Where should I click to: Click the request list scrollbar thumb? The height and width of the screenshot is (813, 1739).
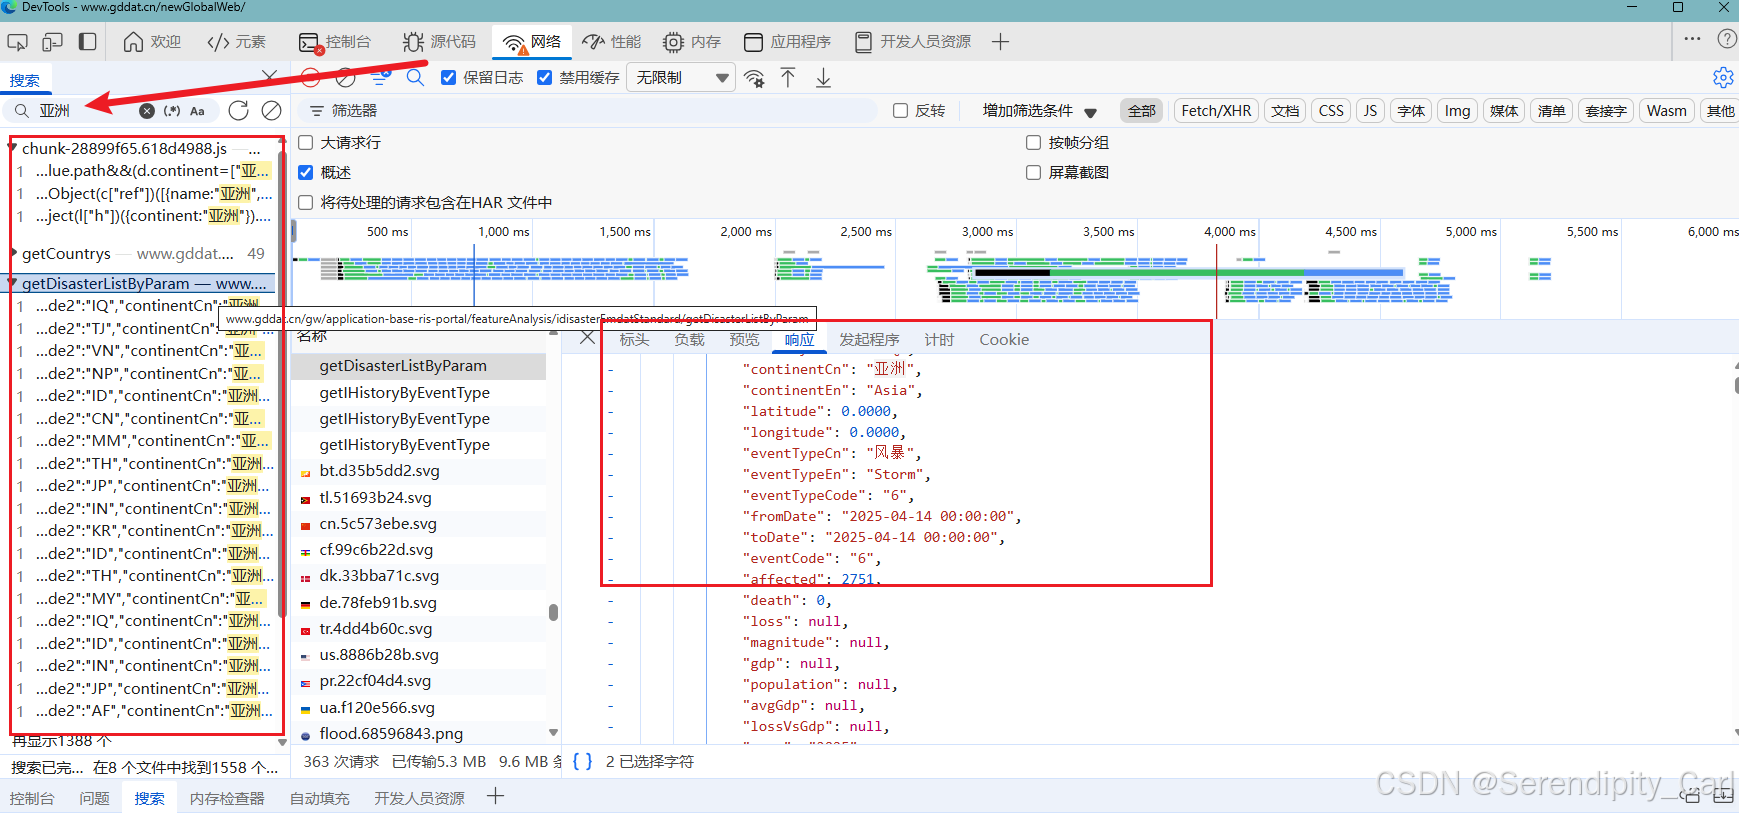pos(553,612)
